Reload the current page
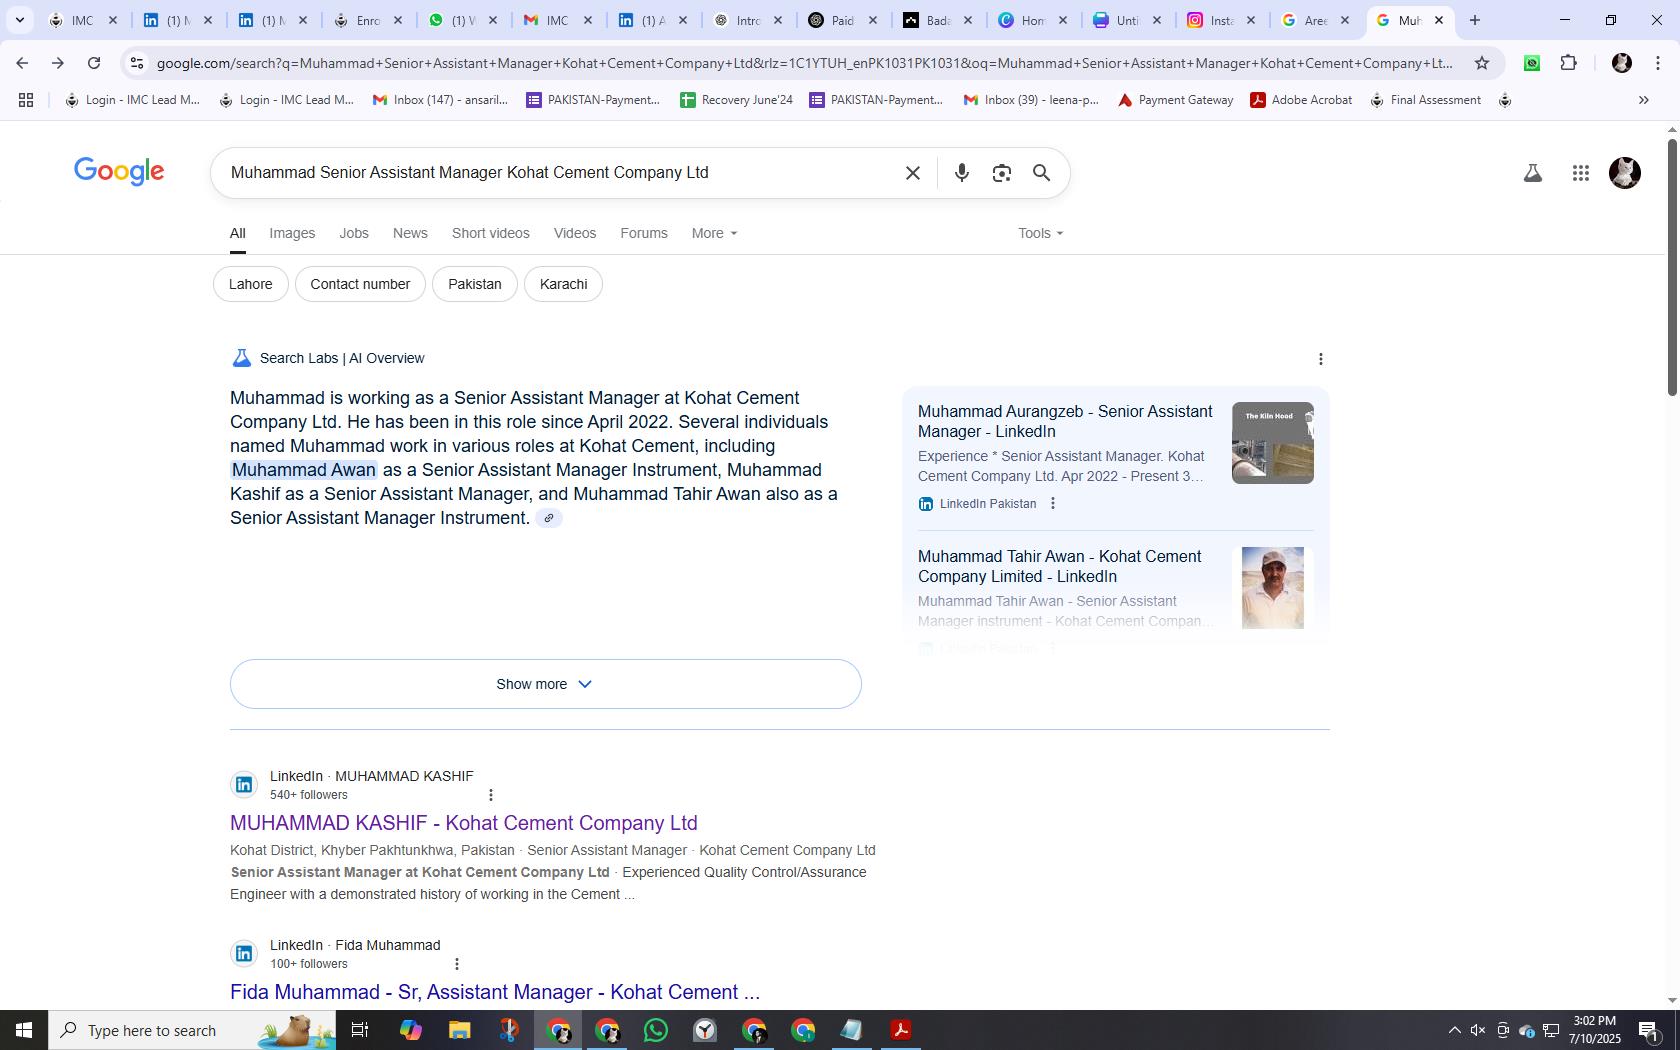Image resolution: width=1680 pixels, height=1050 pixels. coord(94,63)
